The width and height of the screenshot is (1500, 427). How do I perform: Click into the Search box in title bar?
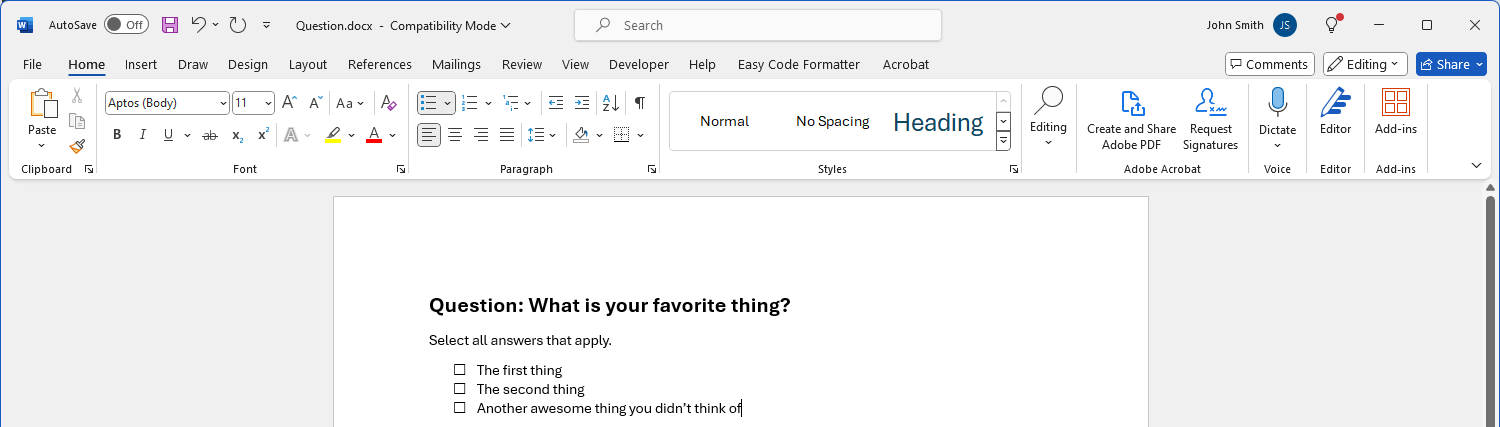pos(757,25)
